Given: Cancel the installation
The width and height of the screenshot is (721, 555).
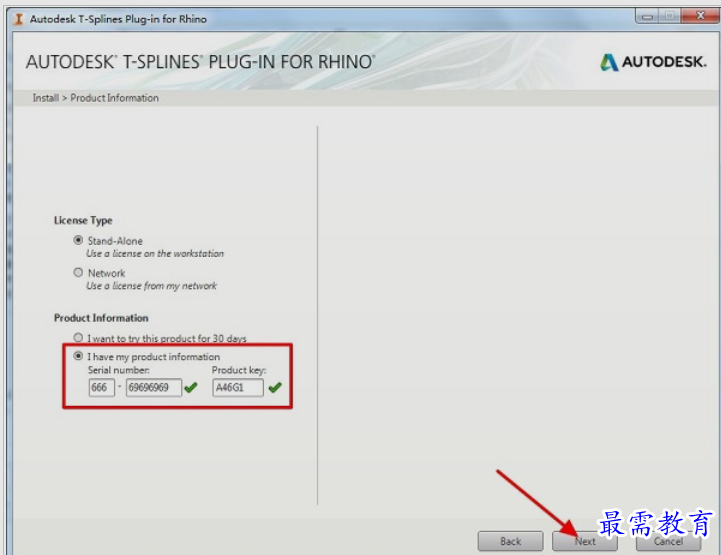Looking at the screenshot, I should pos(668,541).
